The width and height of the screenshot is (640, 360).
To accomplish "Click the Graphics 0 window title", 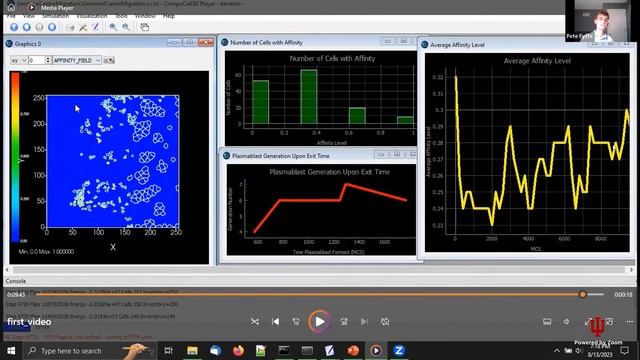I will [28, 44].
